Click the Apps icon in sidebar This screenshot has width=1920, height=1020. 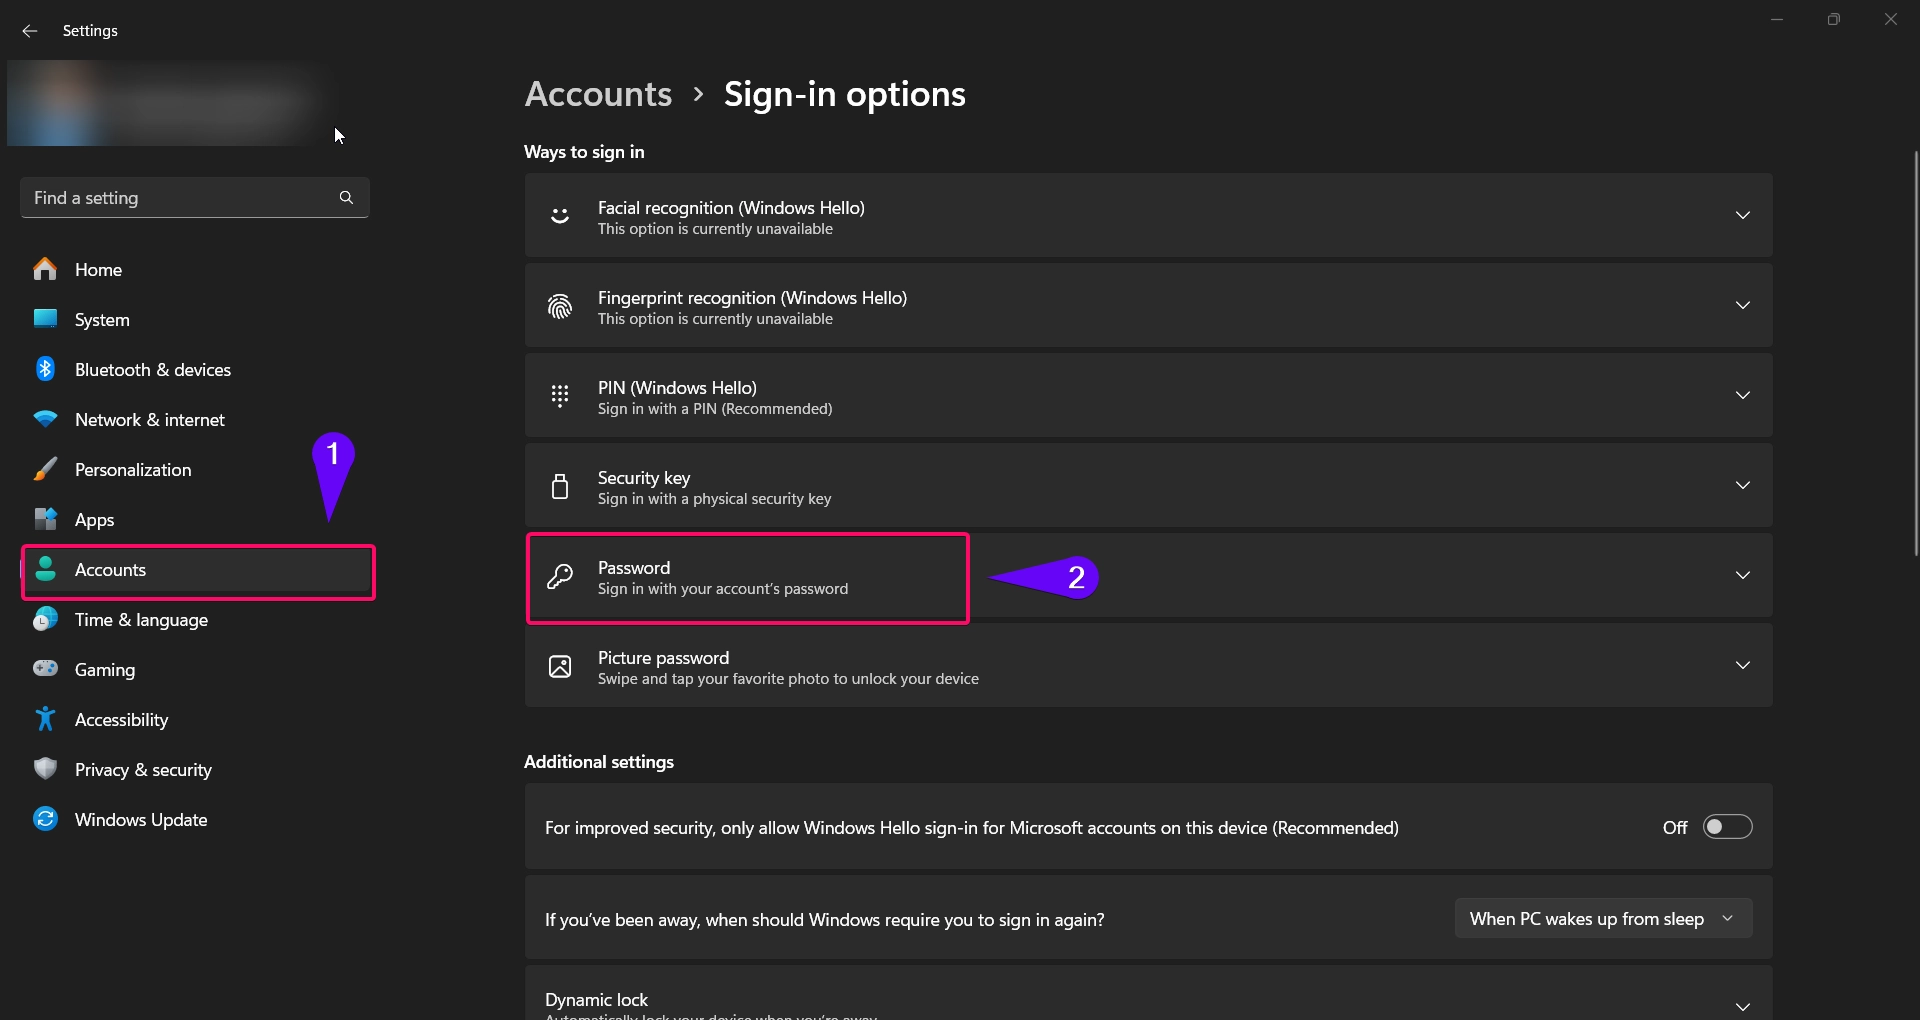[x=45, y=519]
